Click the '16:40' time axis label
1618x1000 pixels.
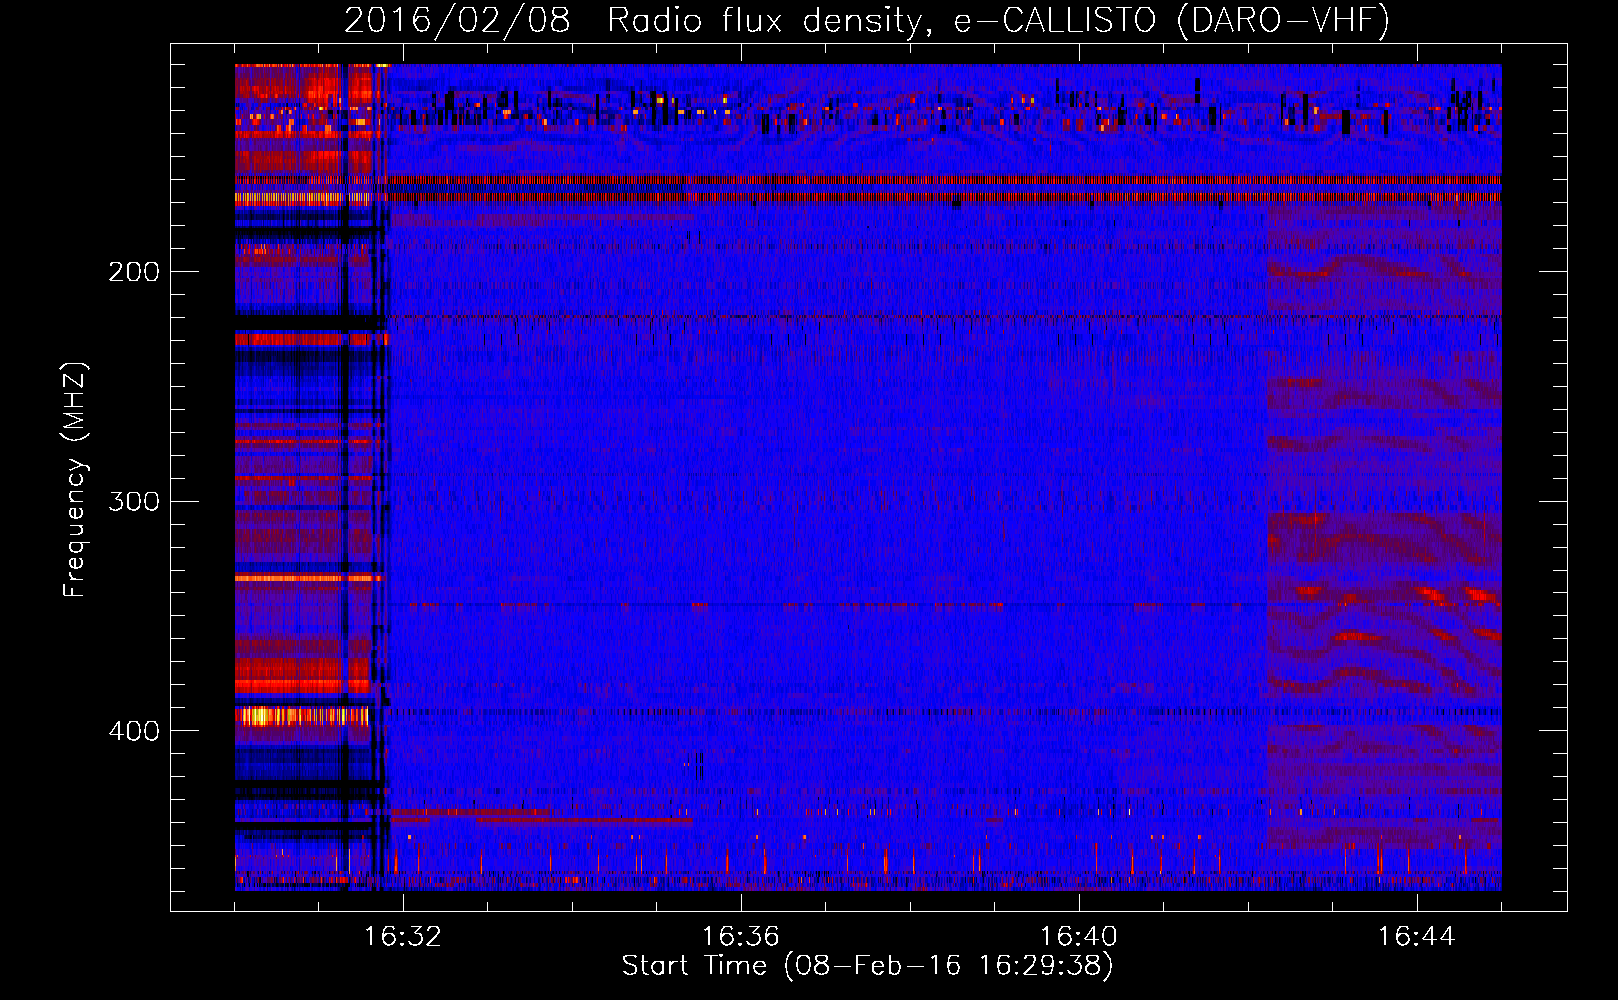pyautogui.click(x=1079, y=937)
